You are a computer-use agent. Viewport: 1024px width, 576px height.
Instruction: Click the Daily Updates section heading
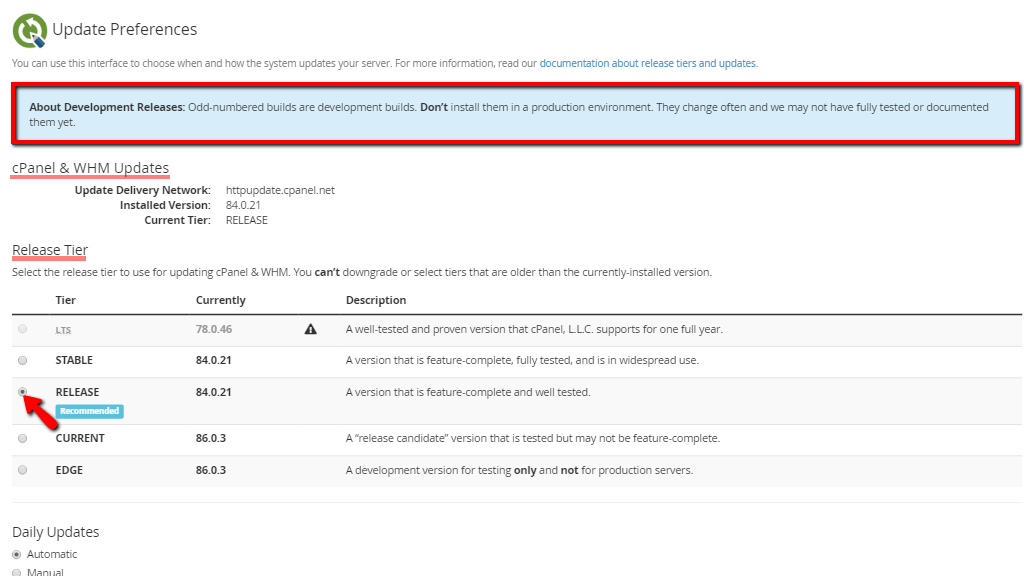[x=56, y=532]
